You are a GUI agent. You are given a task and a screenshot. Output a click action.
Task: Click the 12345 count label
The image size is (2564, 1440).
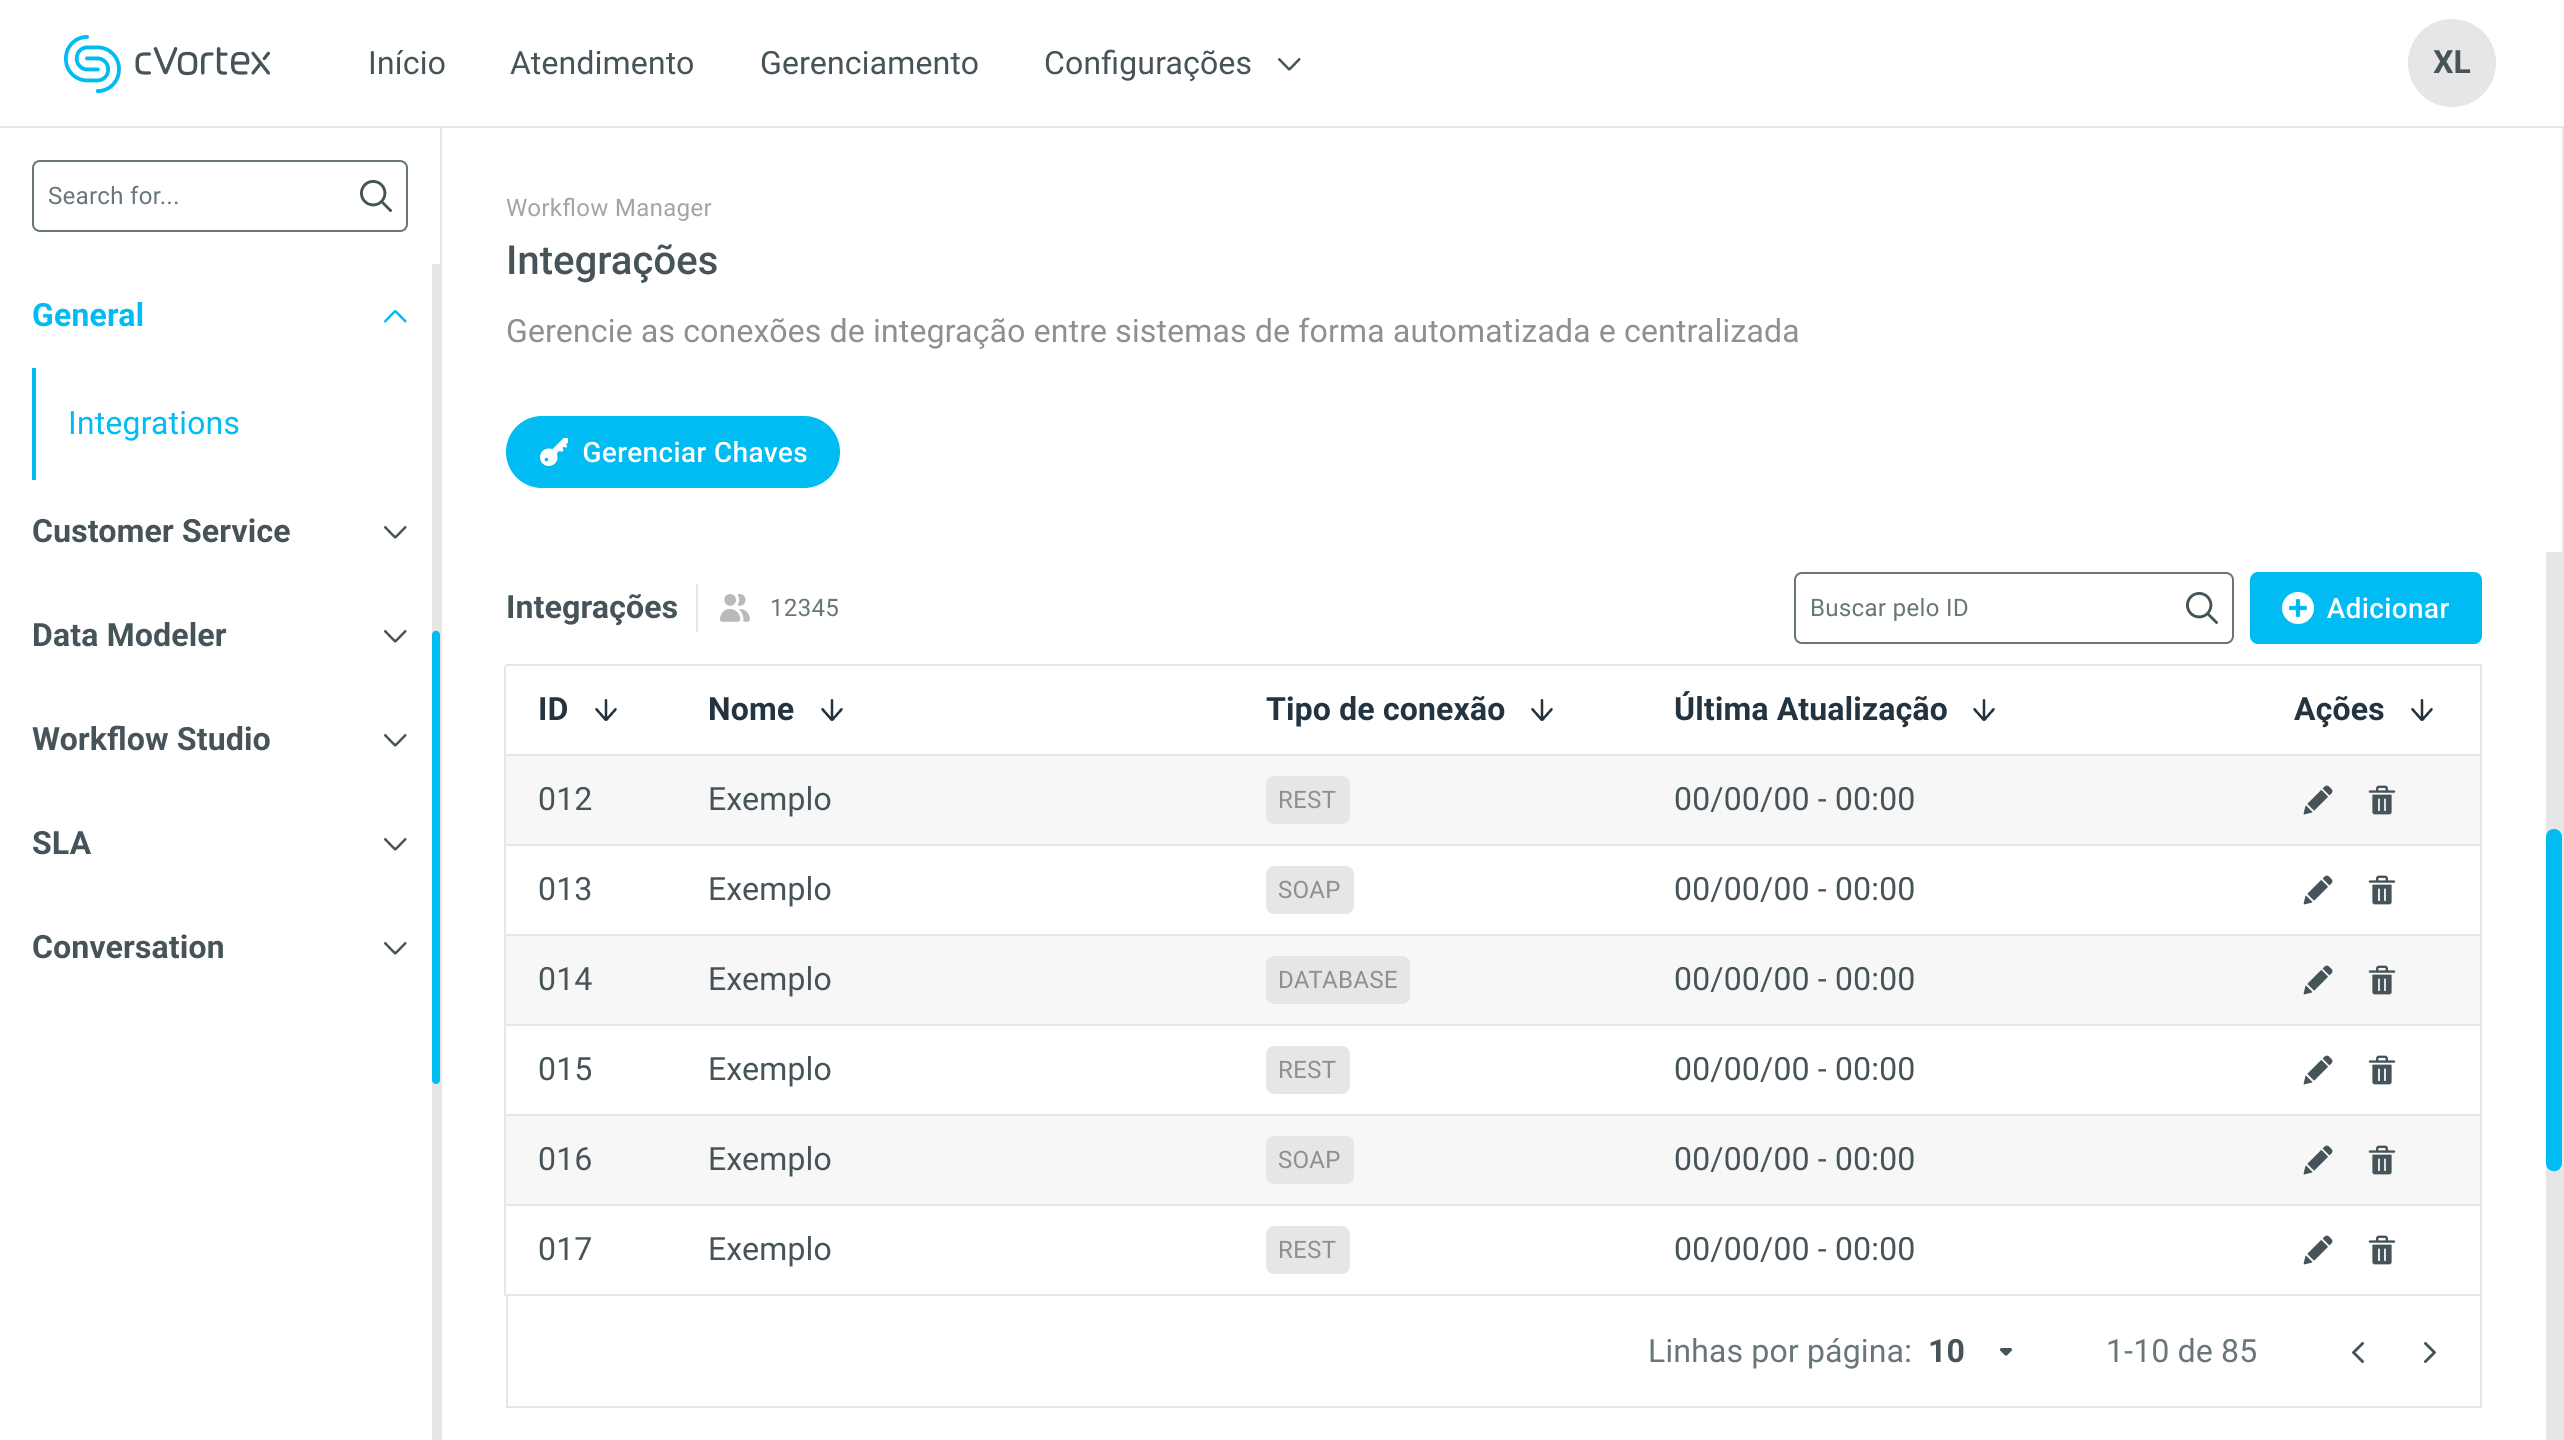click(804, 608)
